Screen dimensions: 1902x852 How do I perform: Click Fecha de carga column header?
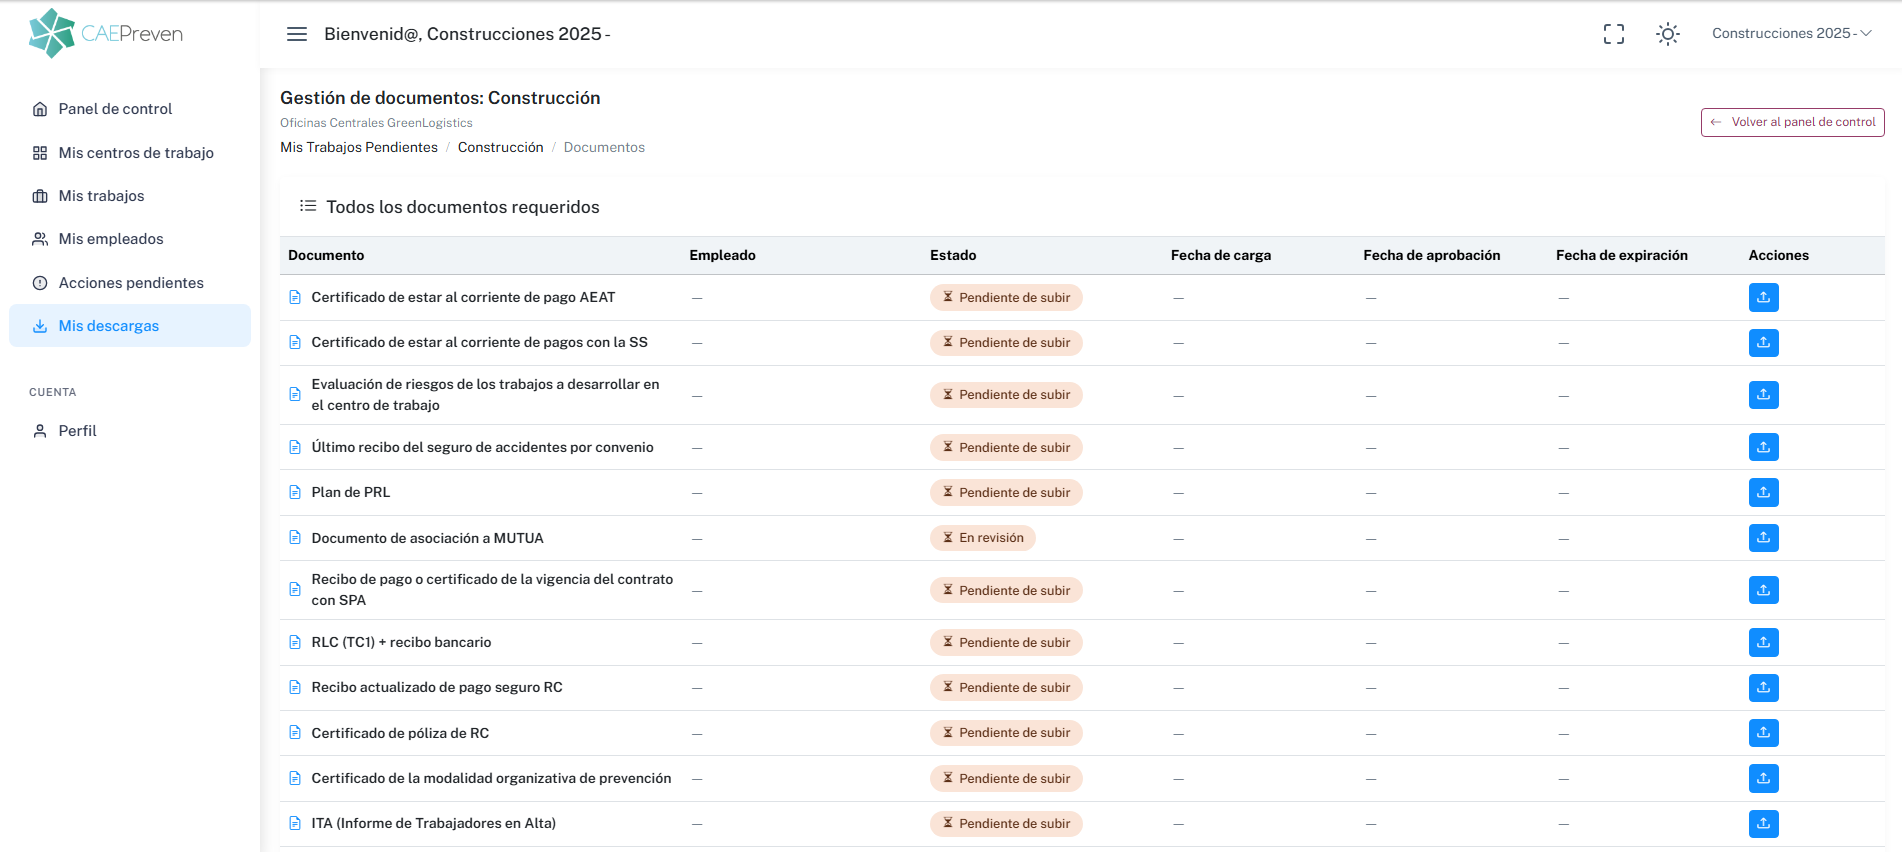coord(1221,255)
